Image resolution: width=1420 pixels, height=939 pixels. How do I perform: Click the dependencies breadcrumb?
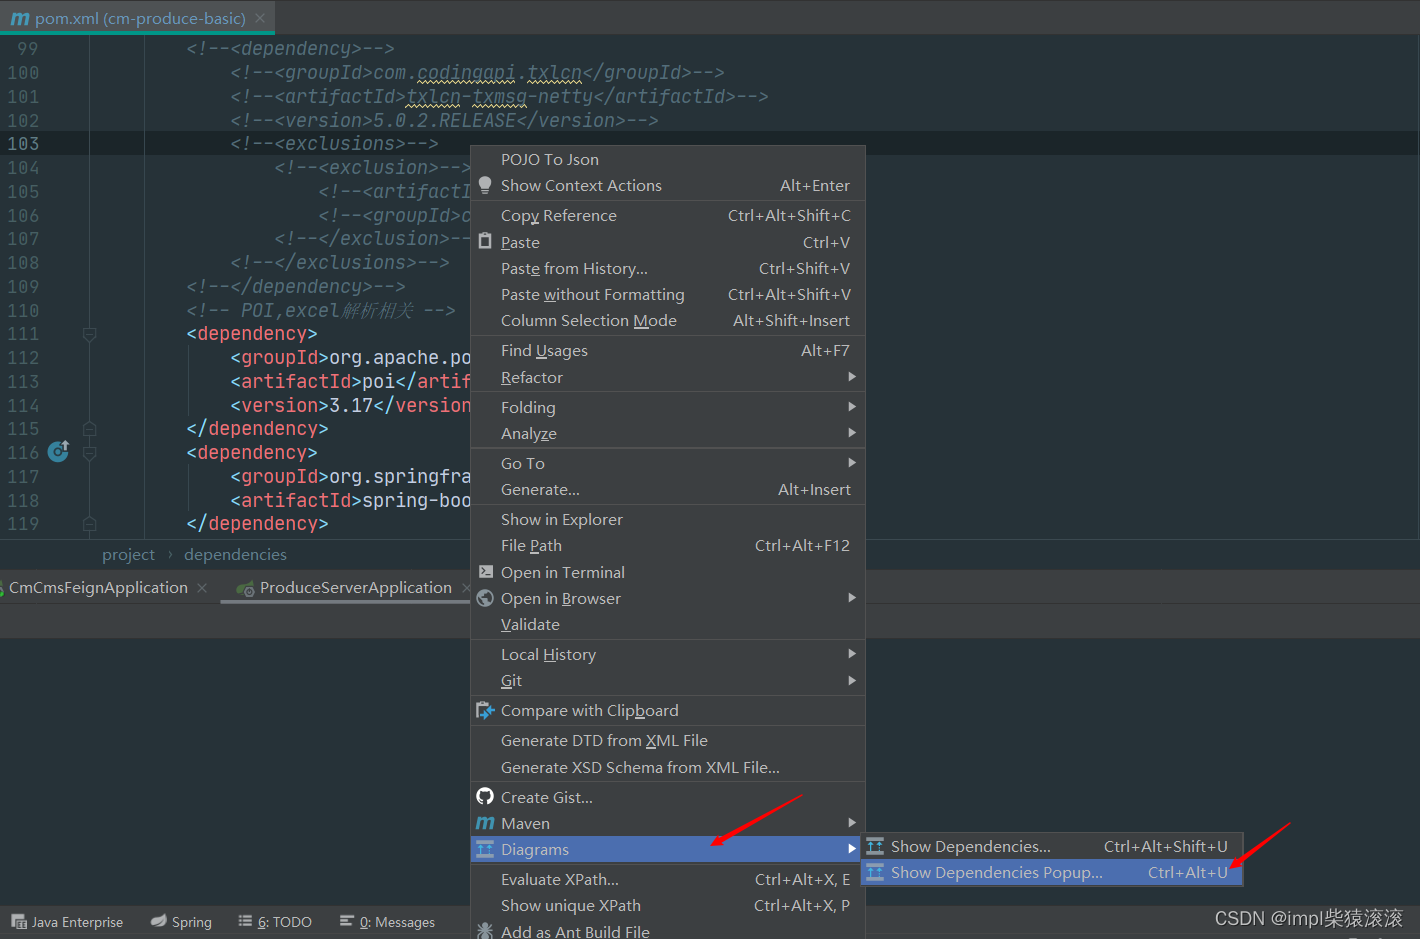click(235, 554)
